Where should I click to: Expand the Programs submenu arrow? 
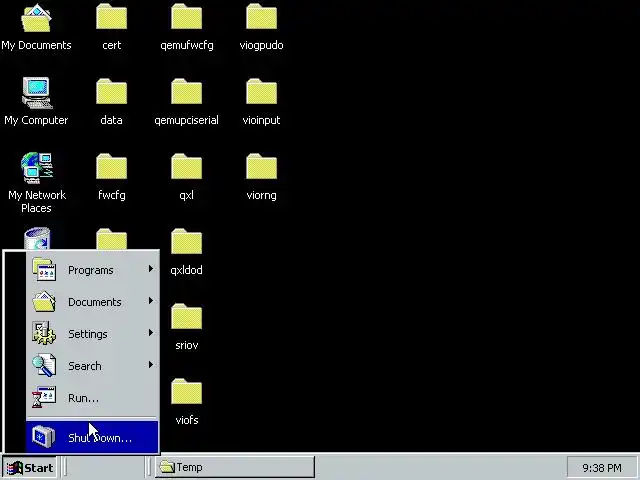coord(151,269)
